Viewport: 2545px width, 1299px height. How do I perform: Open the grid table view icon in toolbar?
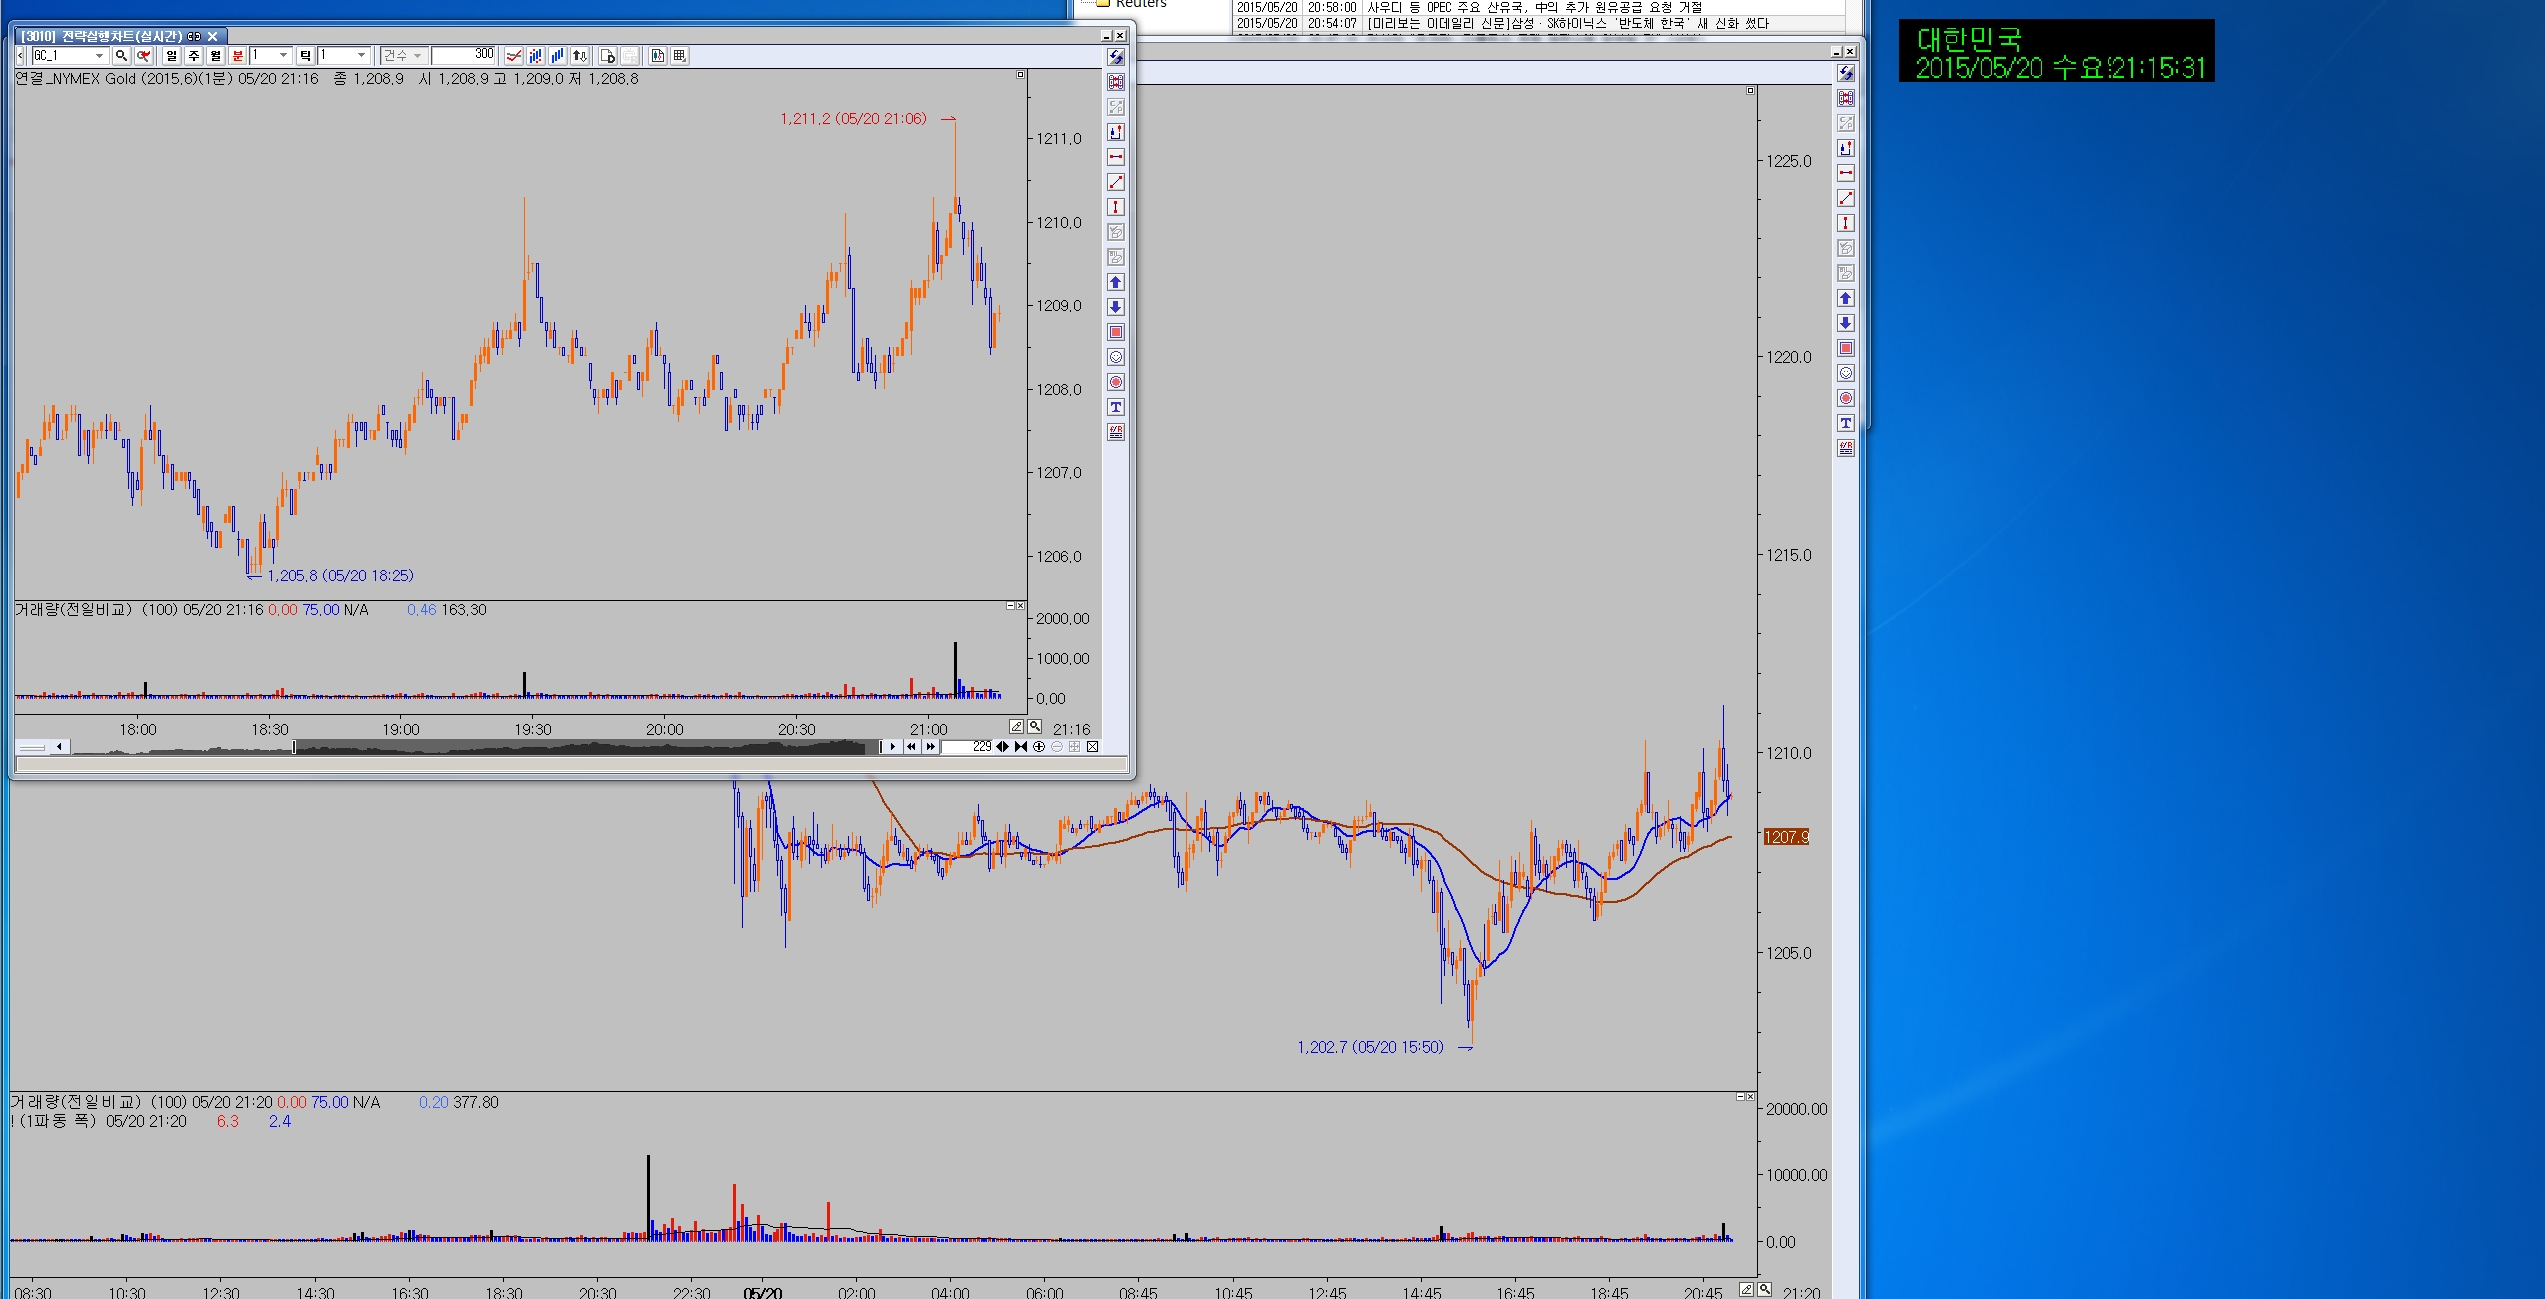pos(680,56)
